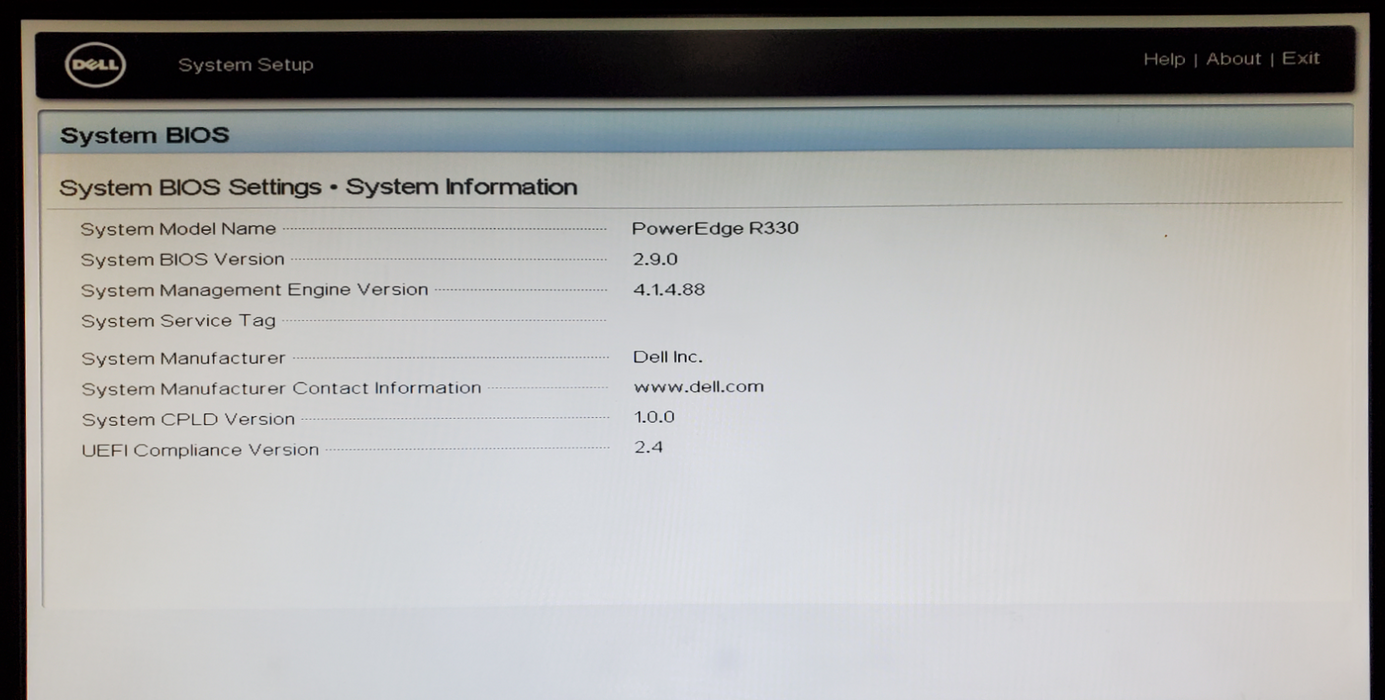1385x700 pixels.
Task: Click the Dell Inc. value
Action: pyautogui.click(x=668, y=357)
